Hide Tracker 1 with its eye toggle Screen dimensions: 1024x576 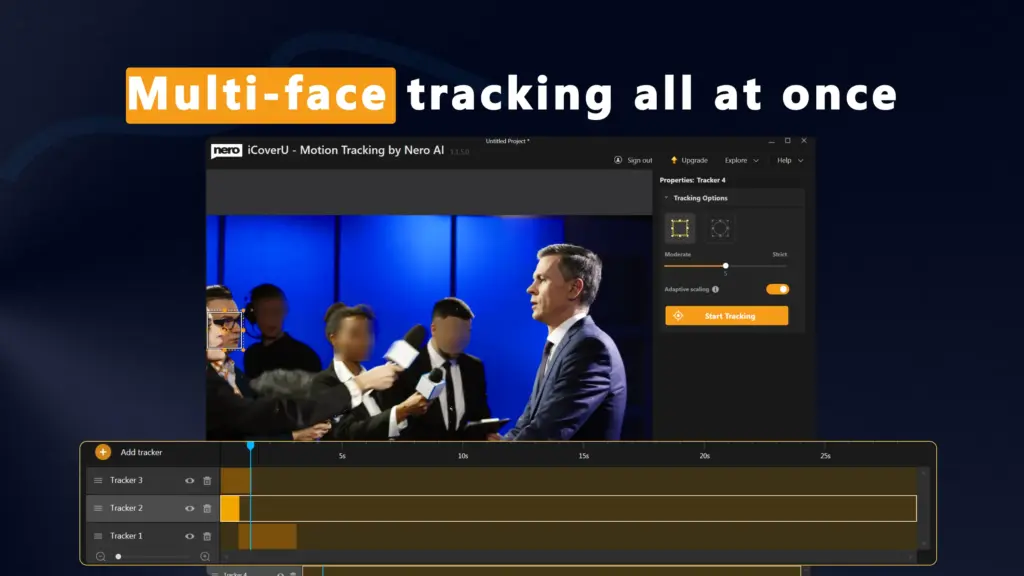pos(189,536)
